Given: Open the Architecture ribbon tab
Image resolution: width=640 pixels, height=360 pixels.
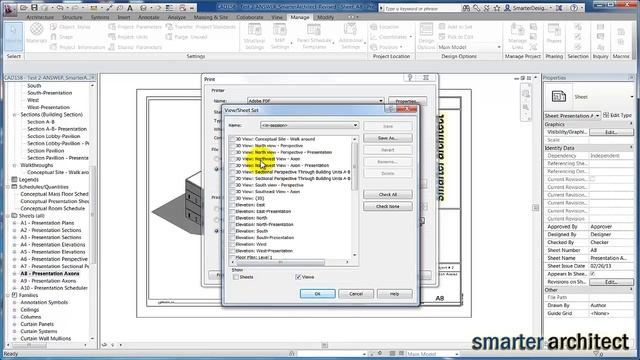Looking at the screenshot, I should [x=40, y=17].
